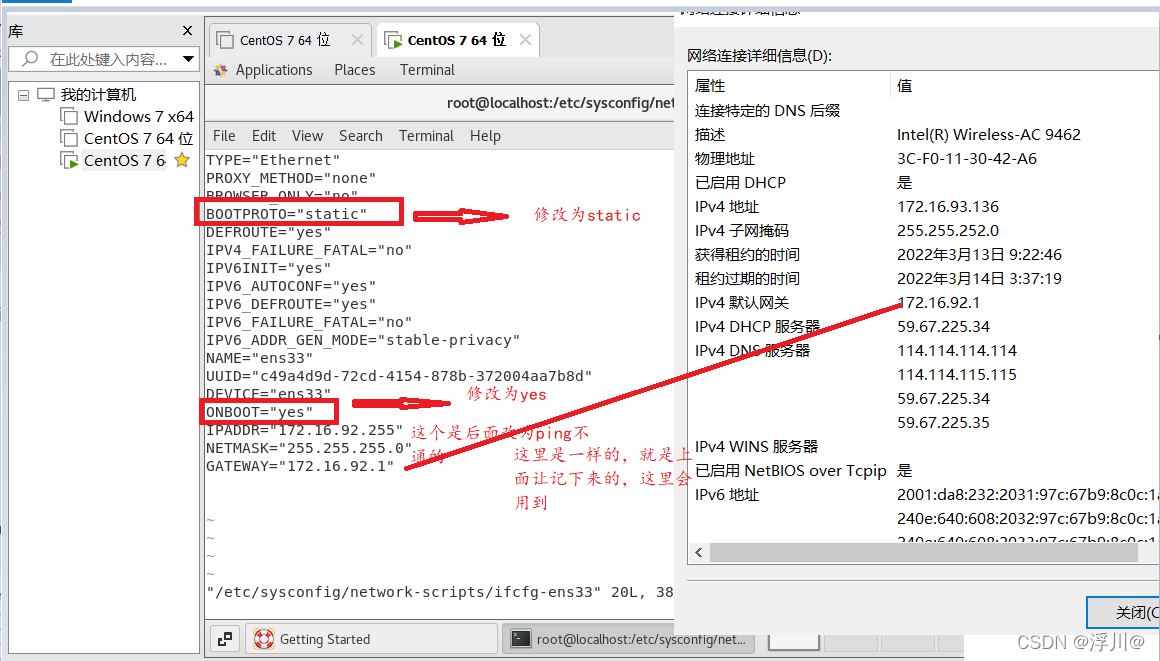Click the terminal icon in the taskbar

[521, 639]
